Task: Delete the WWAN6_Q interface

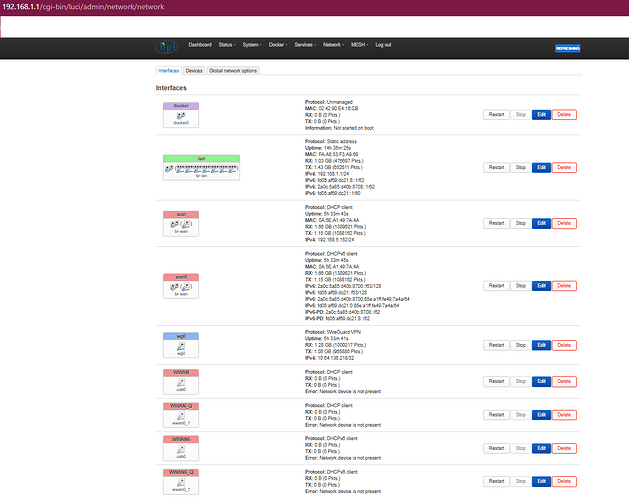Action: click(564, 481)
